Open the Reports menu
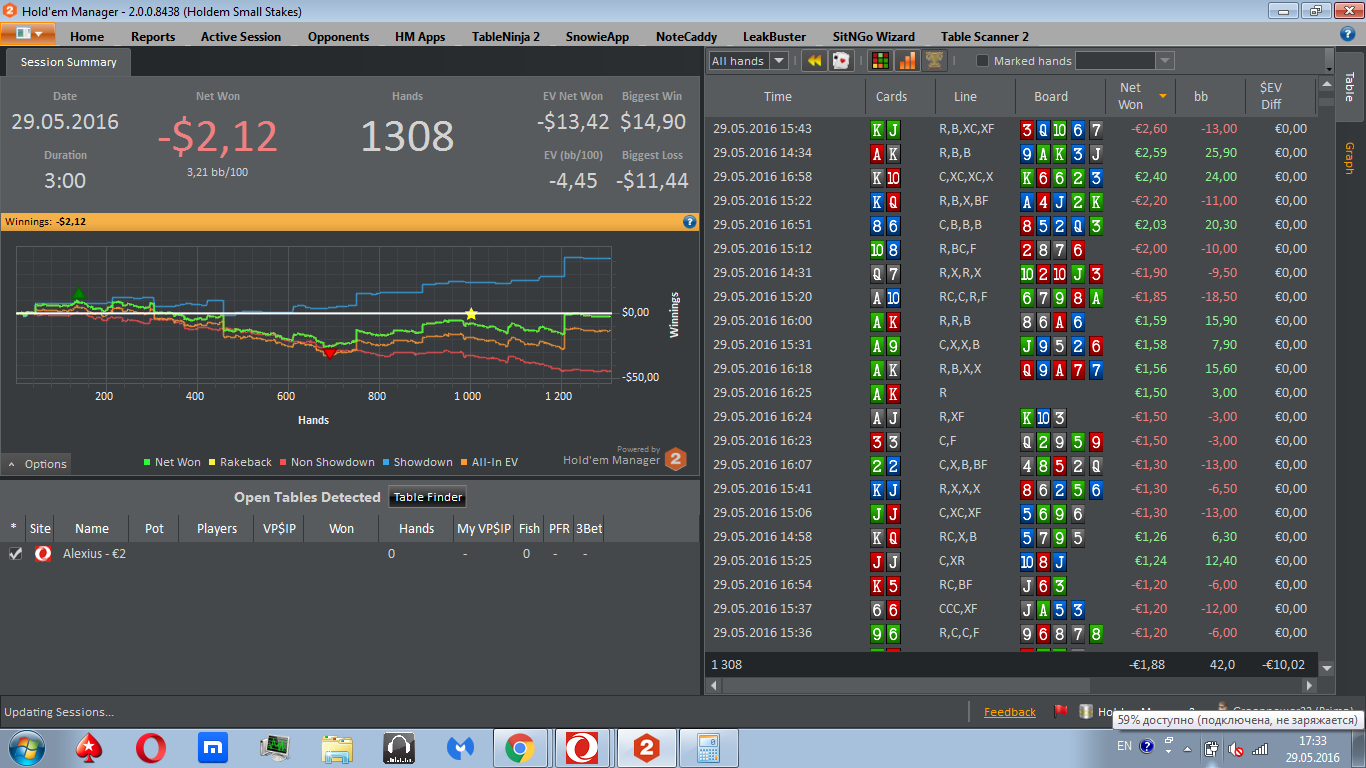The image size is (1366, 768). (x=153, y=36)
